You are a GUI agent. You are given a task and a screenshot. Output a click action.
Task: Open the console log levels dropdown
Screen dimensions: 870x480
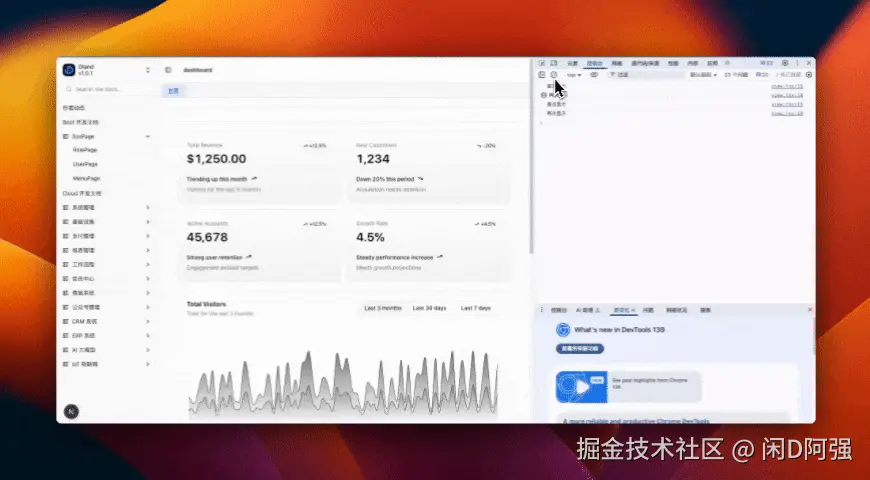click(x=703, y=74)
